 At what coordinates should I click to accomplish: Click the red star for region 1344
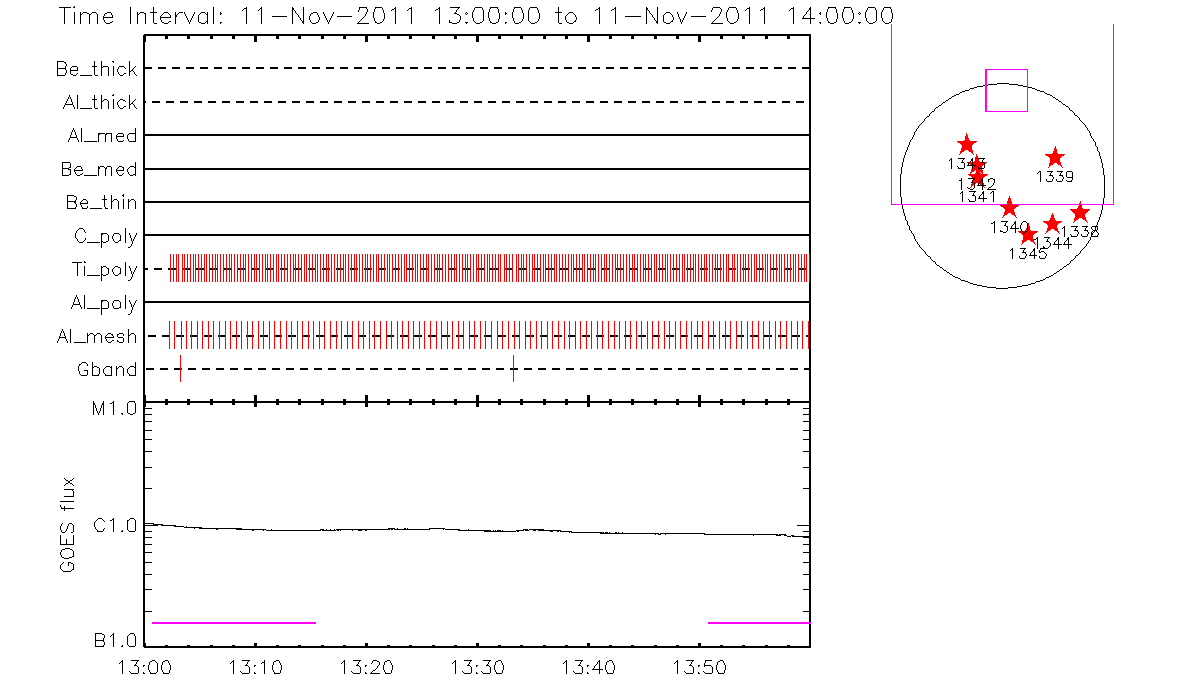click(x=1052, y=224)
